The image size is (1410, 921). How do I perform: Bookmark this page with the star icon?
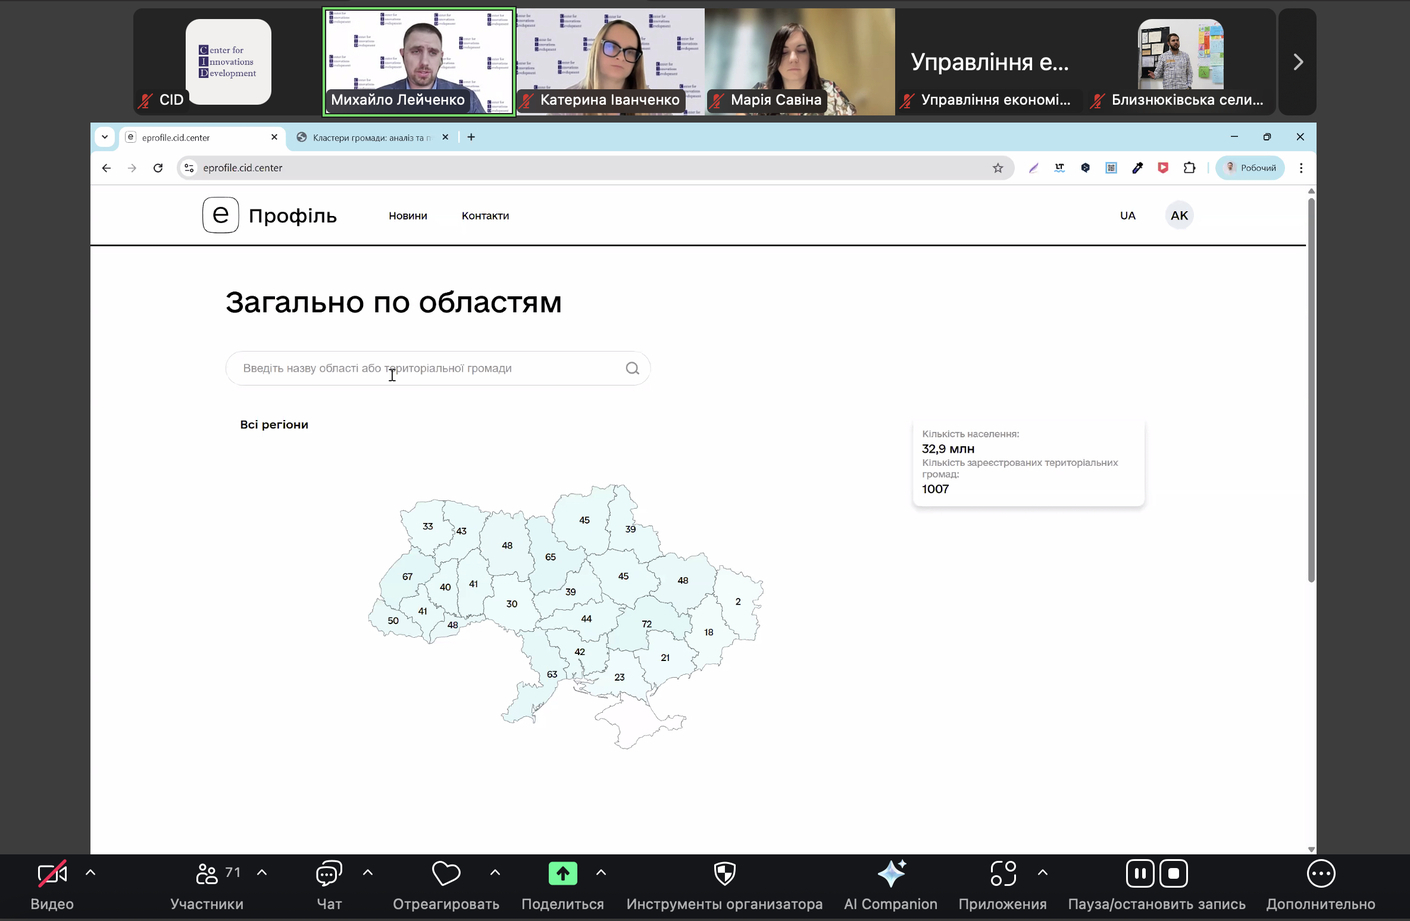[x=997, y=168]
